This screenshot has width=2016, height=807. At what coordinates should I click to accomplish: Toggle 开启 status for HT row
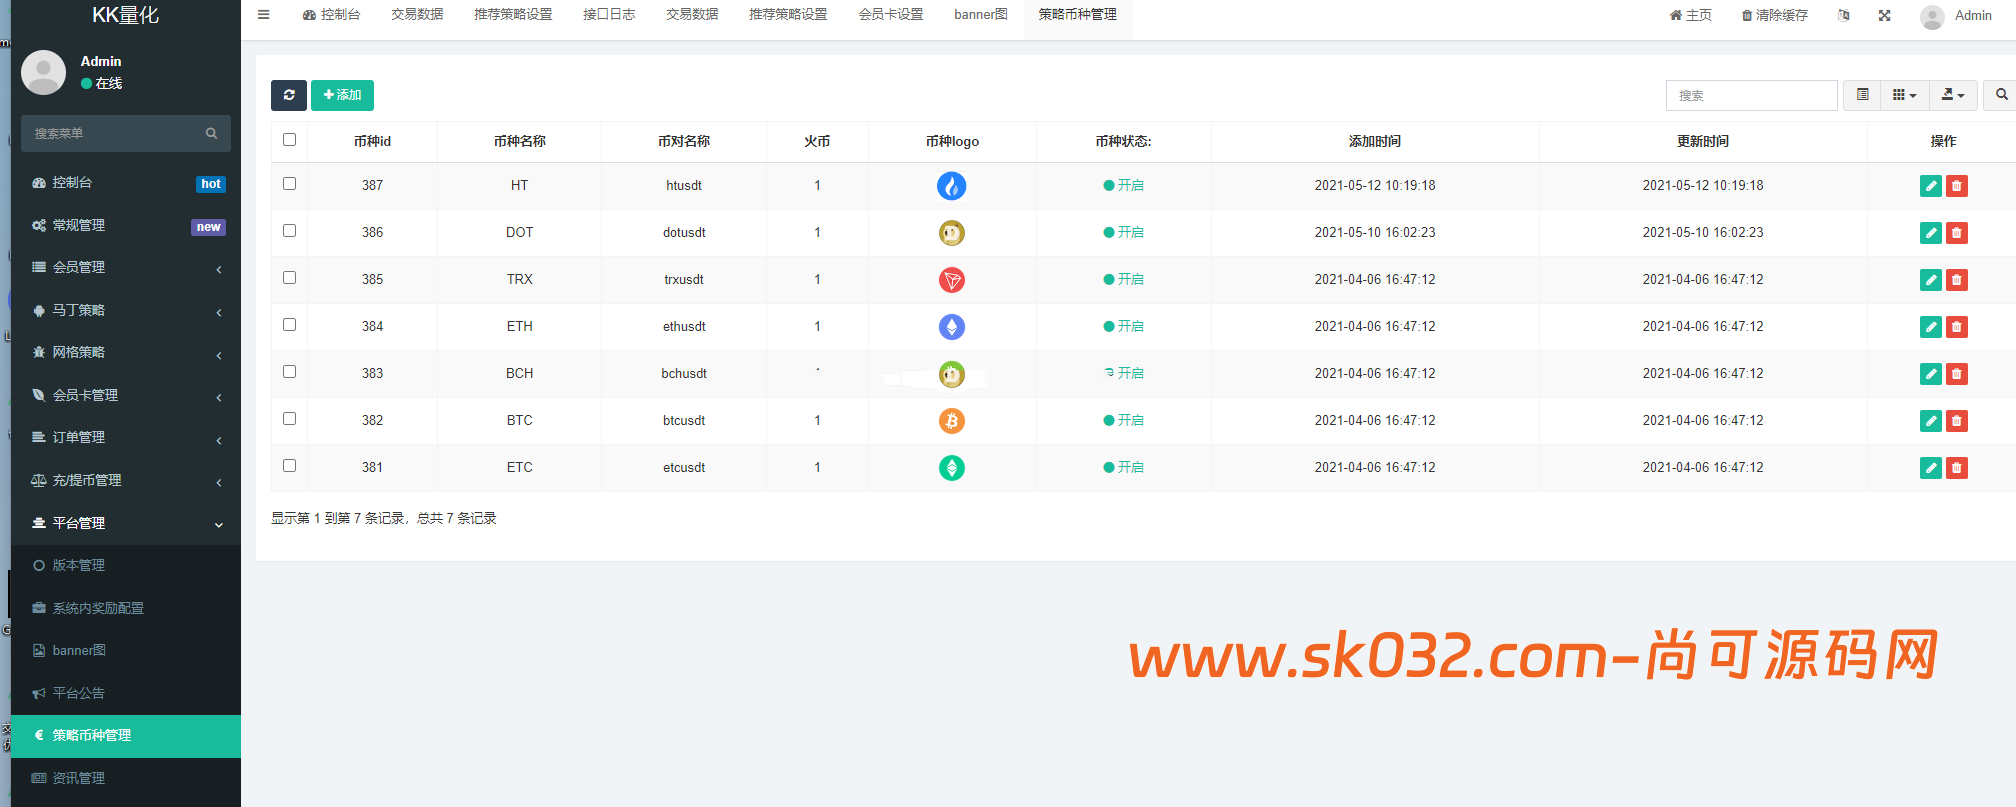pos(1123,186)
